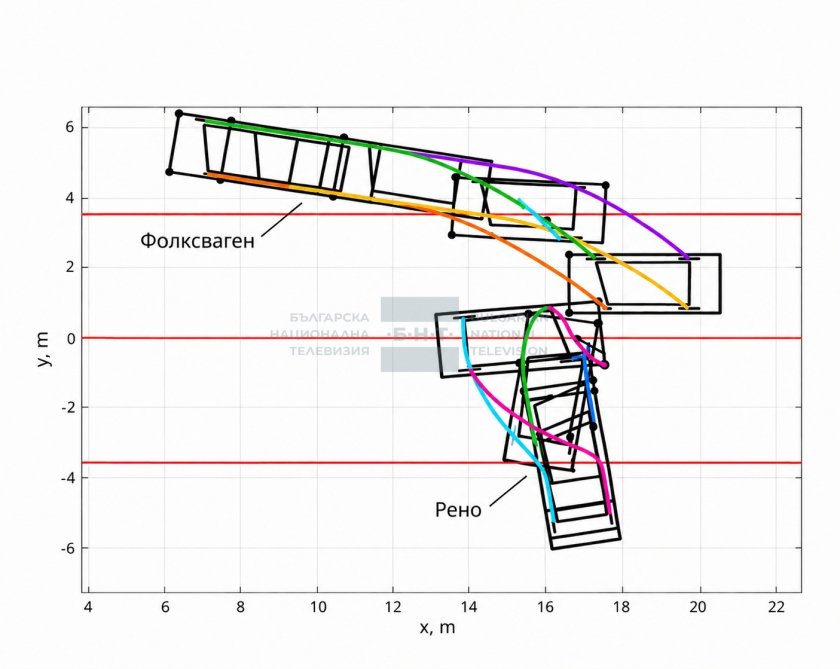Screen dimensions: 840x669
Task: Click the Фолксваген label text
Action: 197,240
